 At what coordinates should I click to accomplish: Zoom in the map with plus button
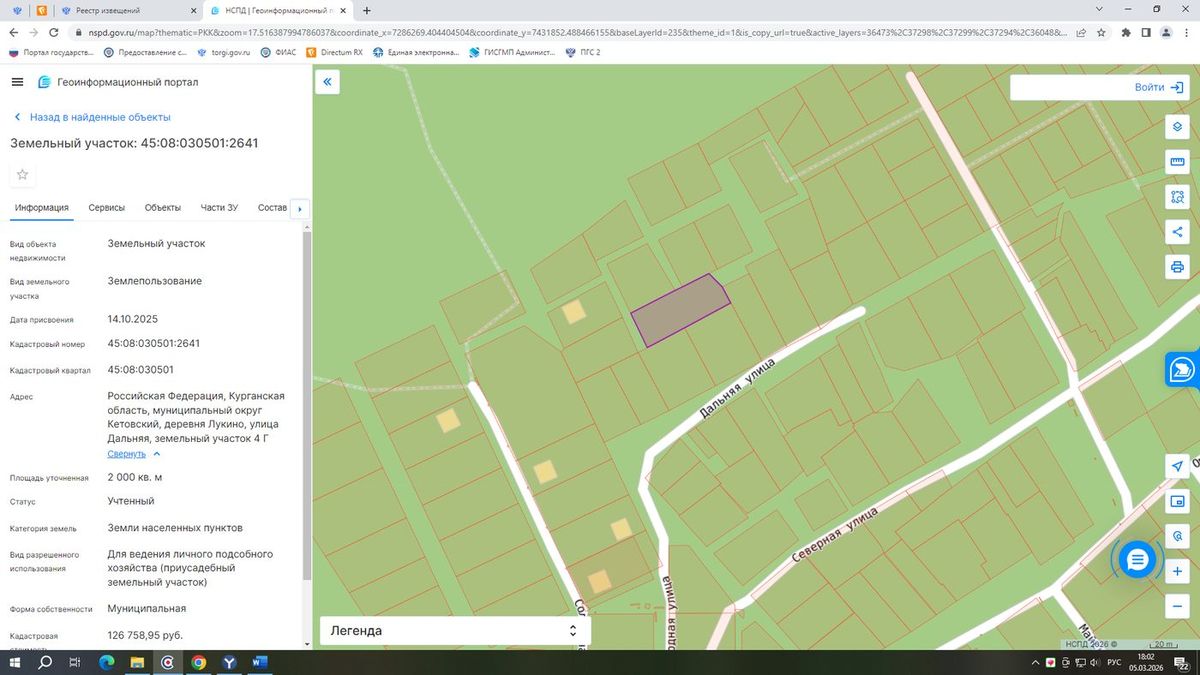pyautogui.click(x=1177, y=571)
